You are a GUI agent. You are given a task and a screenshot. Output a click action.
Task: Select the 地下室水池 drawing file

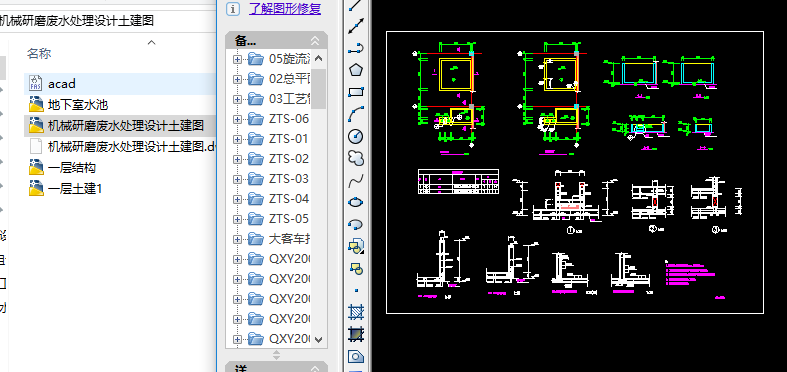point(78,105)
